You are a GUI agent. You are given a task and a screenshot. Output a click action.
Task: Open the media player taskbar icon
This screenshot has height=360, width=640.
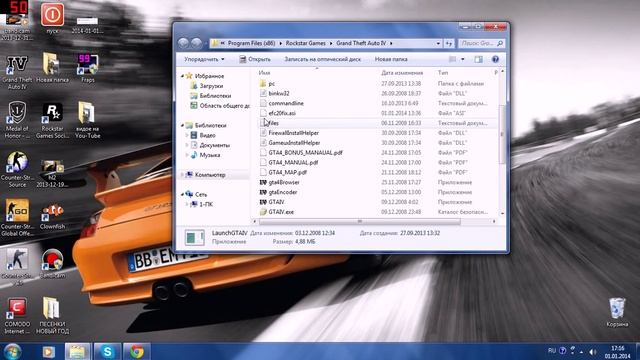(49, 351)
